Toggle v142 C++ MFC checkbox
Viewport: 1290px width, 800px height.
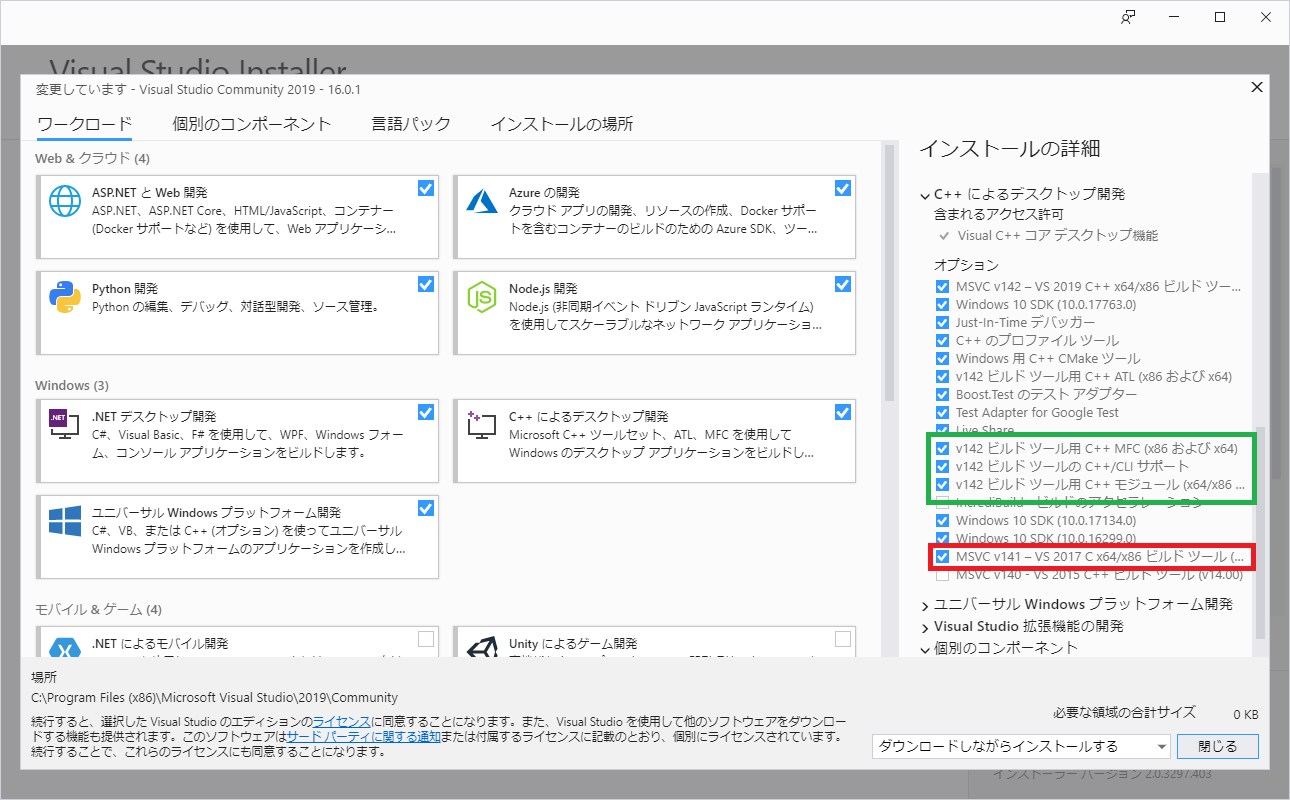tap(942, 448)
